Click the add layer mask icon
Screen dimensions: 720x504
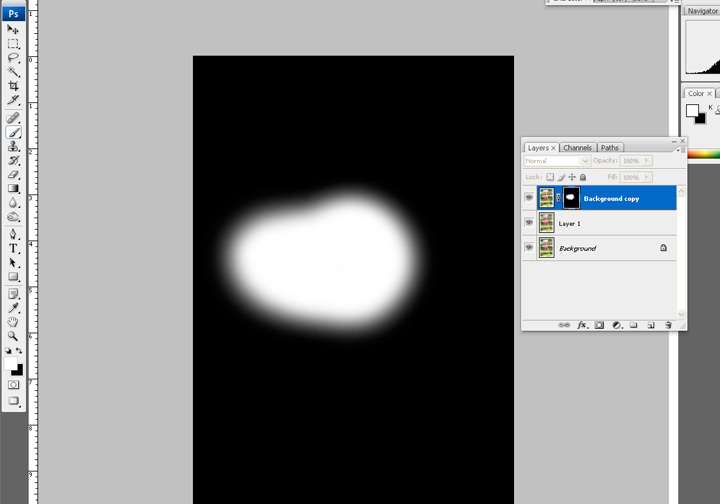point(599,325)
